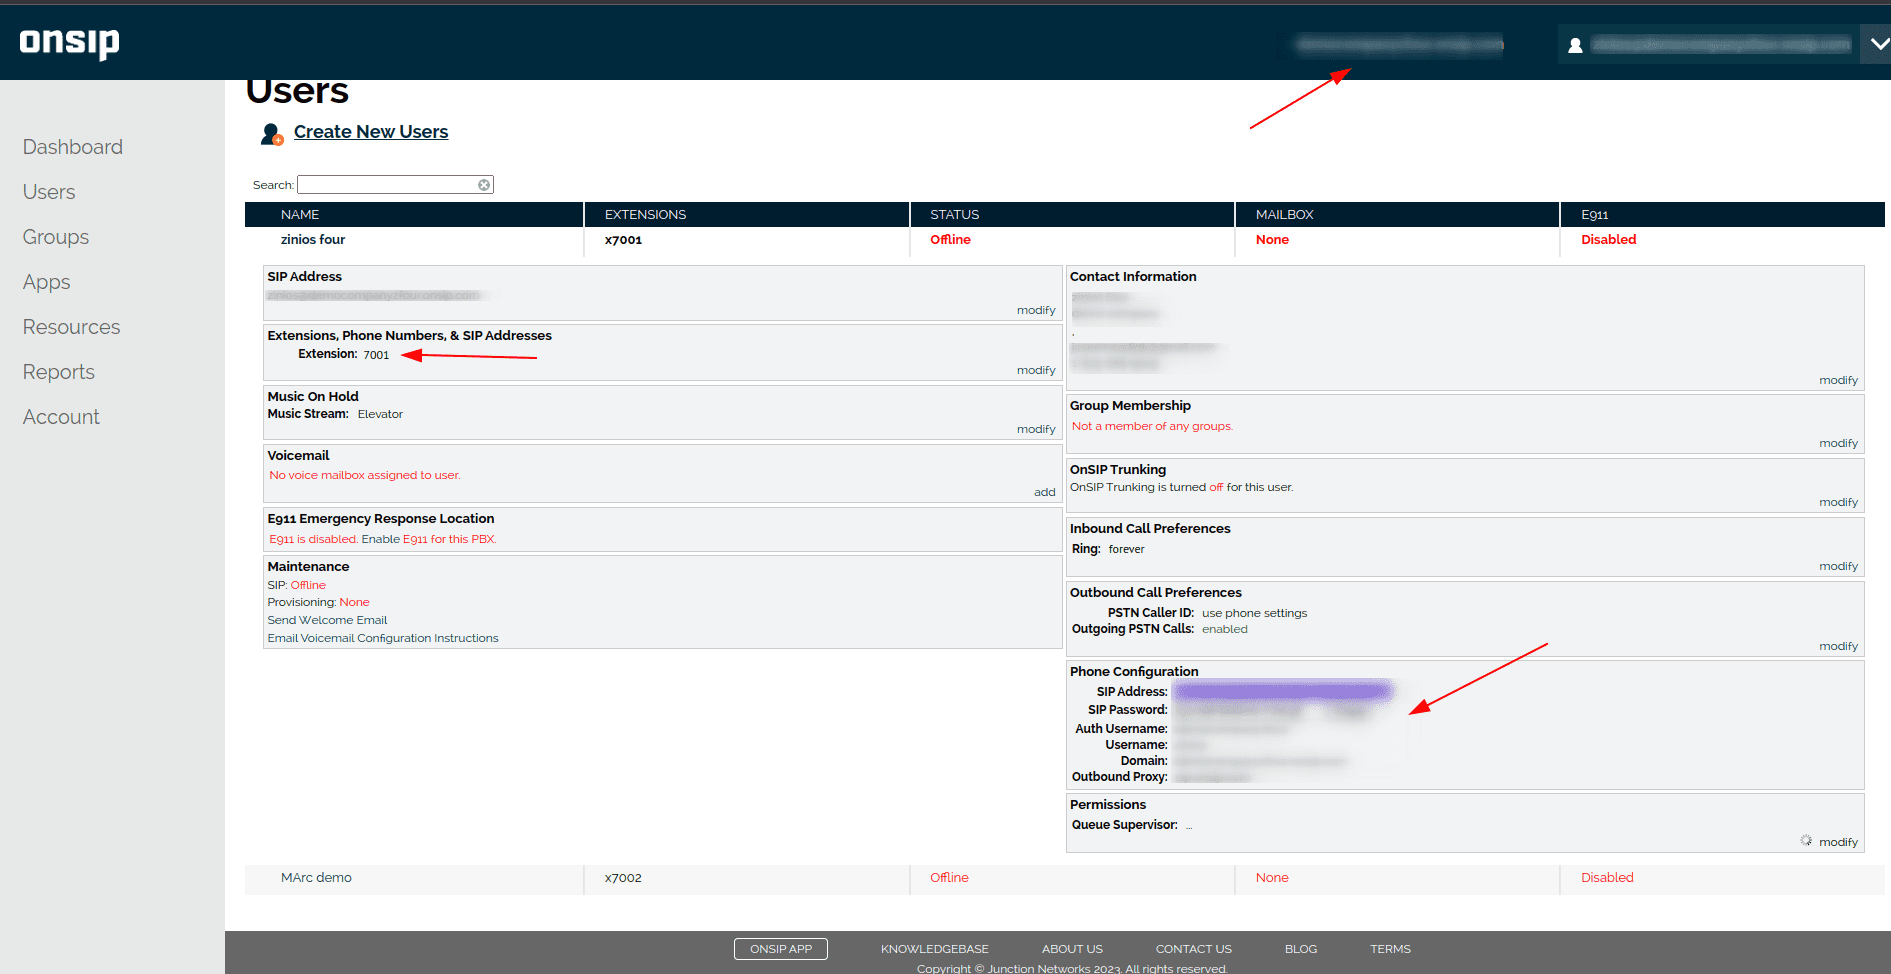Screen dimensions: 1891x974
Task: Click the Elevator music stream value
Action: (380, 414)
